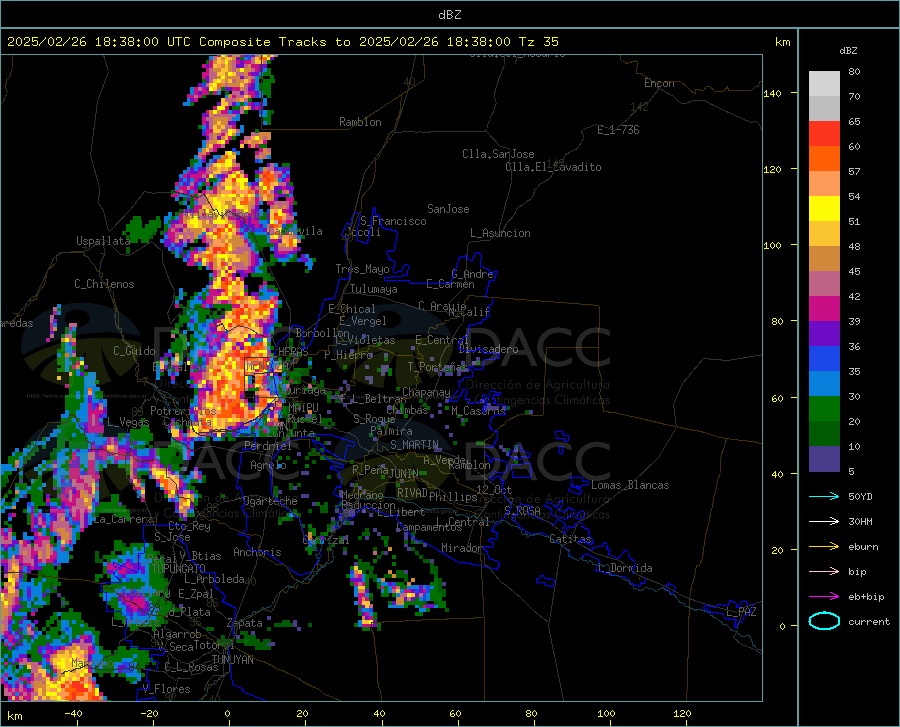Click the 'Tulumaya' place label
This screenshot has height=727, width=900.
pyautogui.click(x=374, y=289)
